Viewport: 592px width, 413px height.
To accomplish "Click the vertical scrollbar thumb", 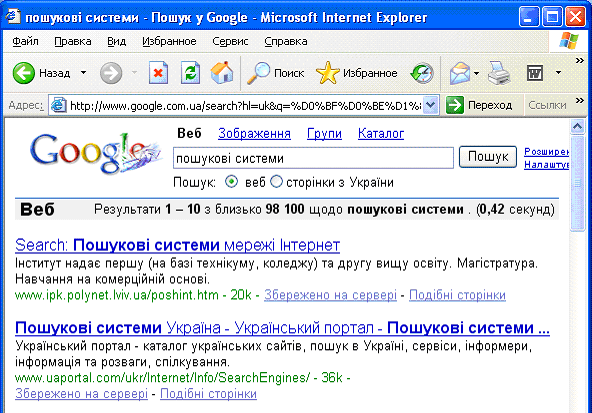I will (577, 183).
